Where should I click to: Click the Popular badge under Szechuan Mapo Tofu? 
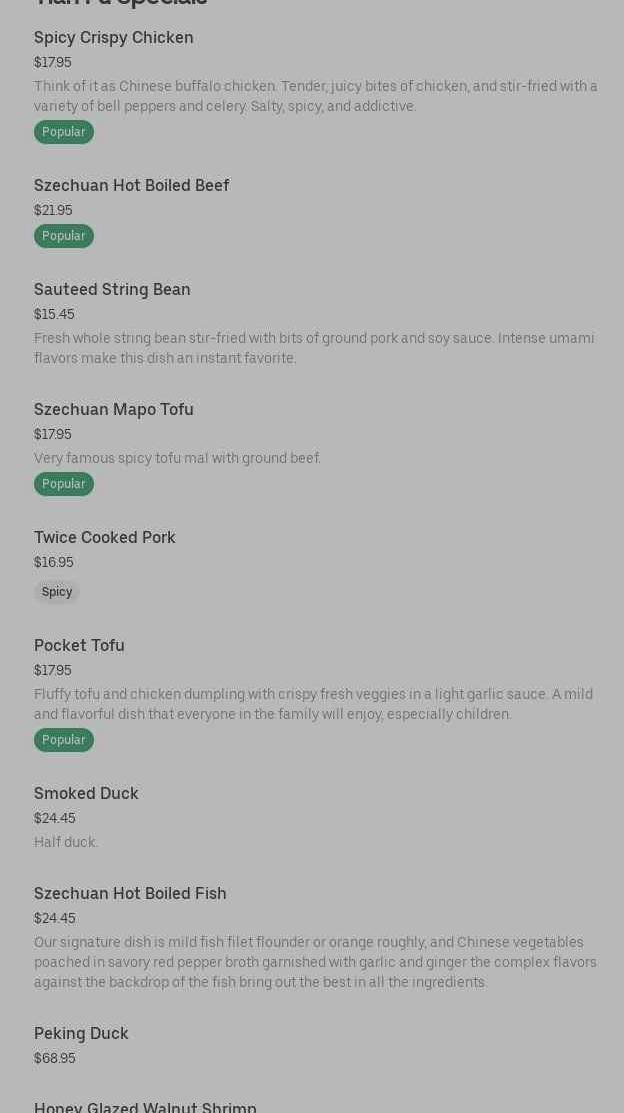tap(64, 483)
